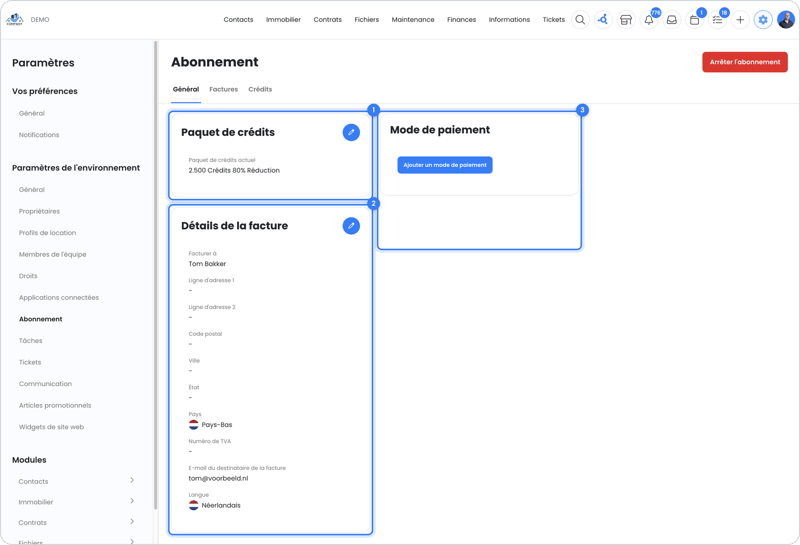Open the marketplace store icon
The width and height of the screenshot is (800, 545).
(x=626, y=20)
